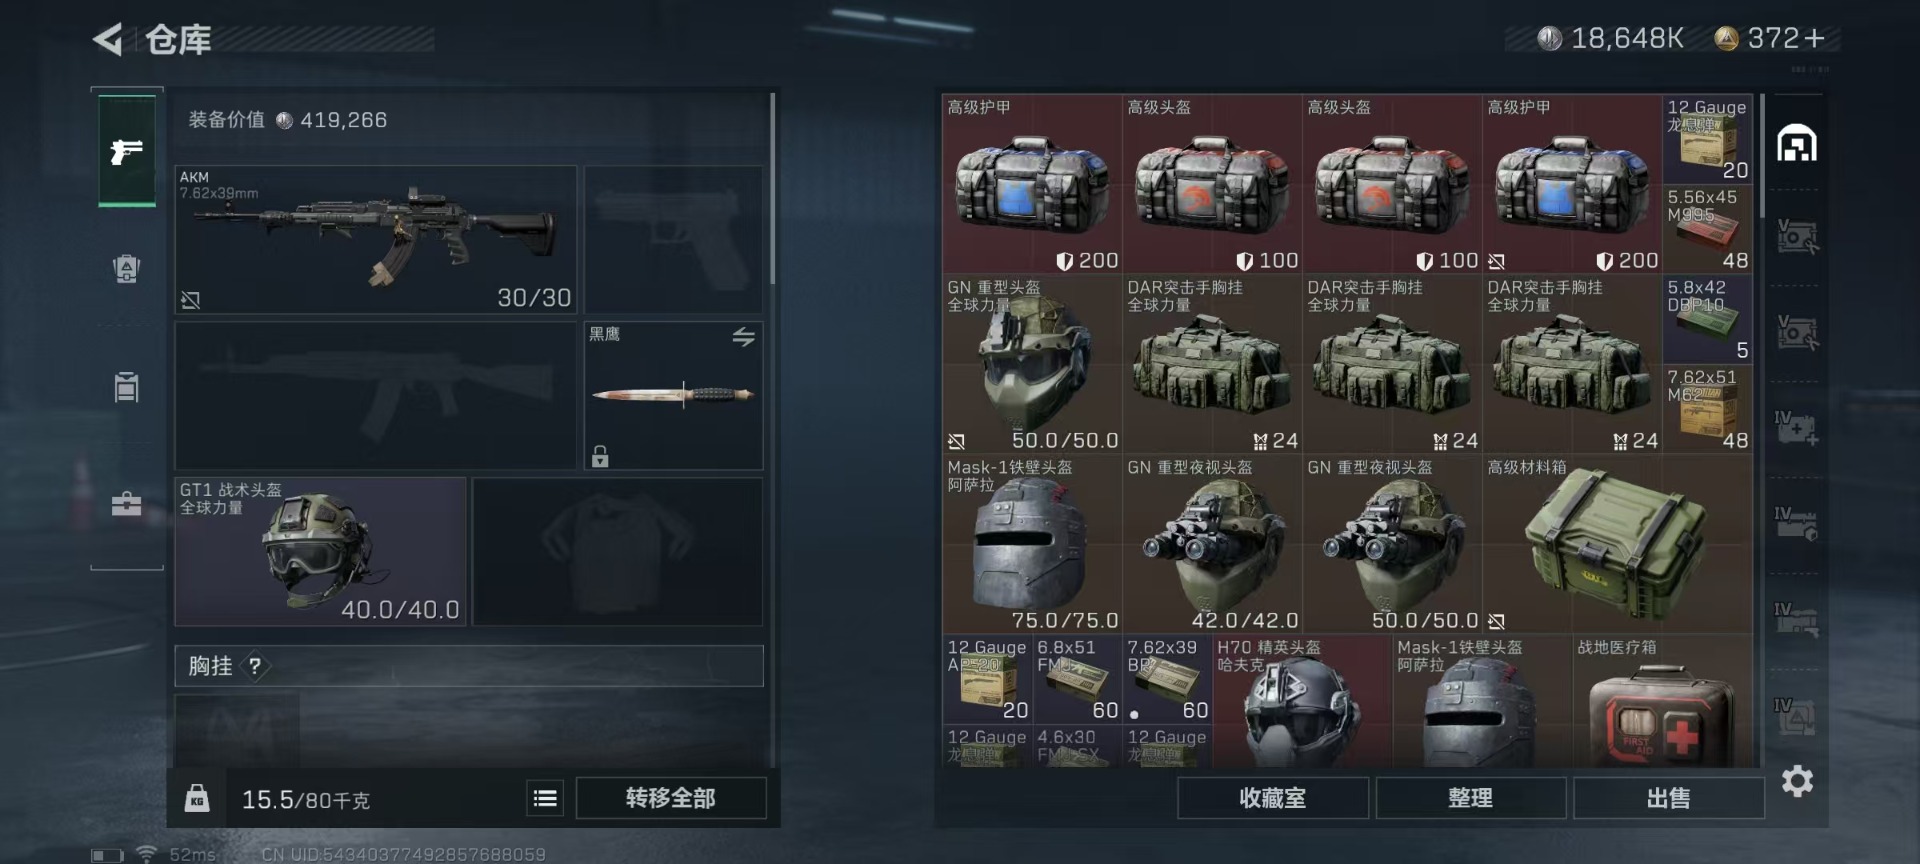This screenshot has height=864, width=1920.
Task: Open the 收藏室 button
Action: [x=1272, y=798]
